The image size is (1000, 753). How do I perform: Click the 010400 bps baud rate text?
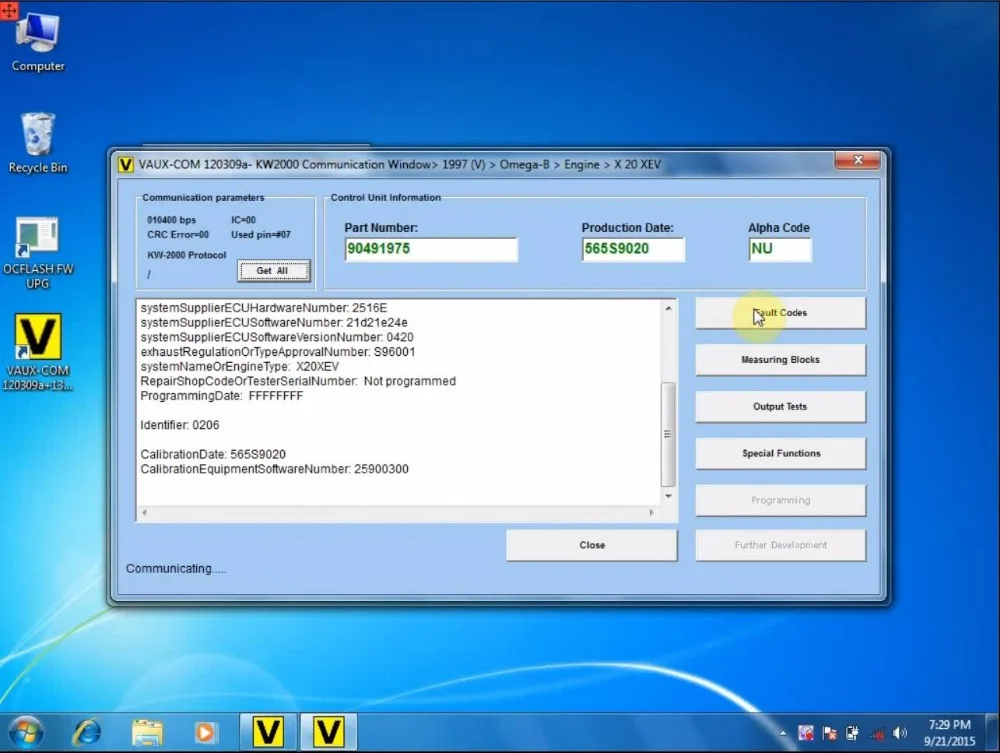171,220
